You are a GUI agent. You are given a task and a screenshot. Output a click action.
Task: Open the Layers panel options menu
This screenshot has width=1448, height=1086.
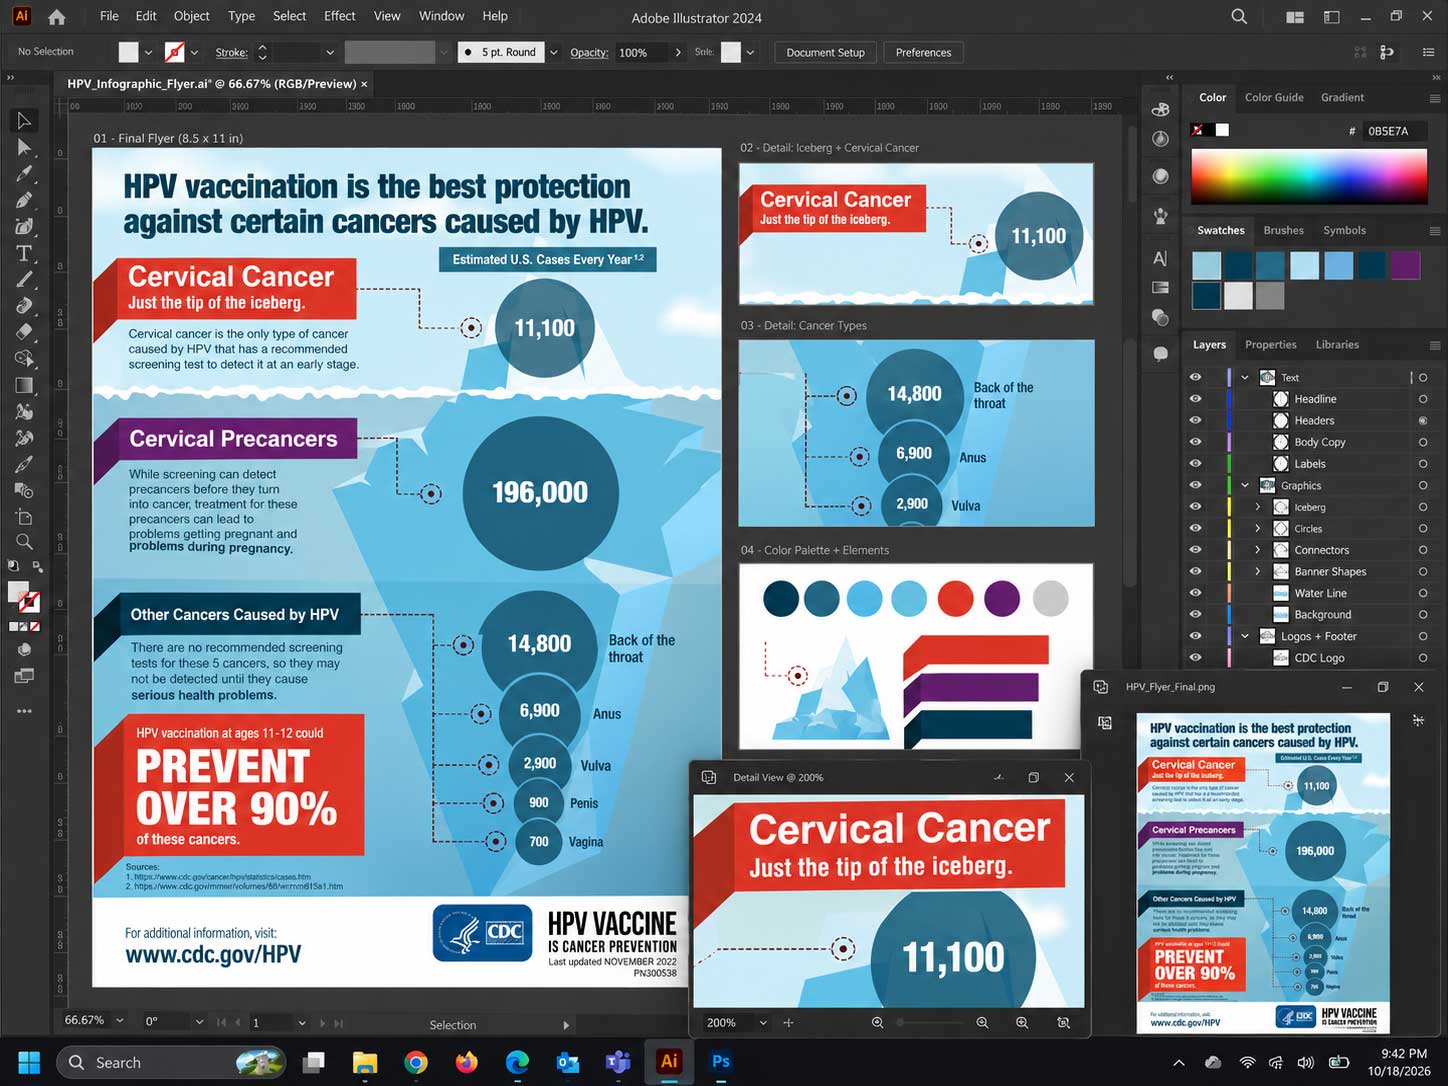(1435, 345)
